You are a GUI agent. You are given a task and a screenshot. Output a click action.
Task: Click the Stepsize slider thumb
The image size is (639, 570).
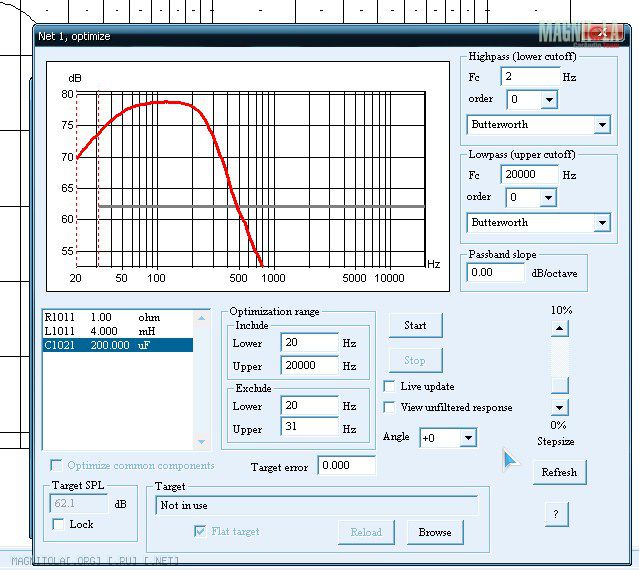point(560,385)
